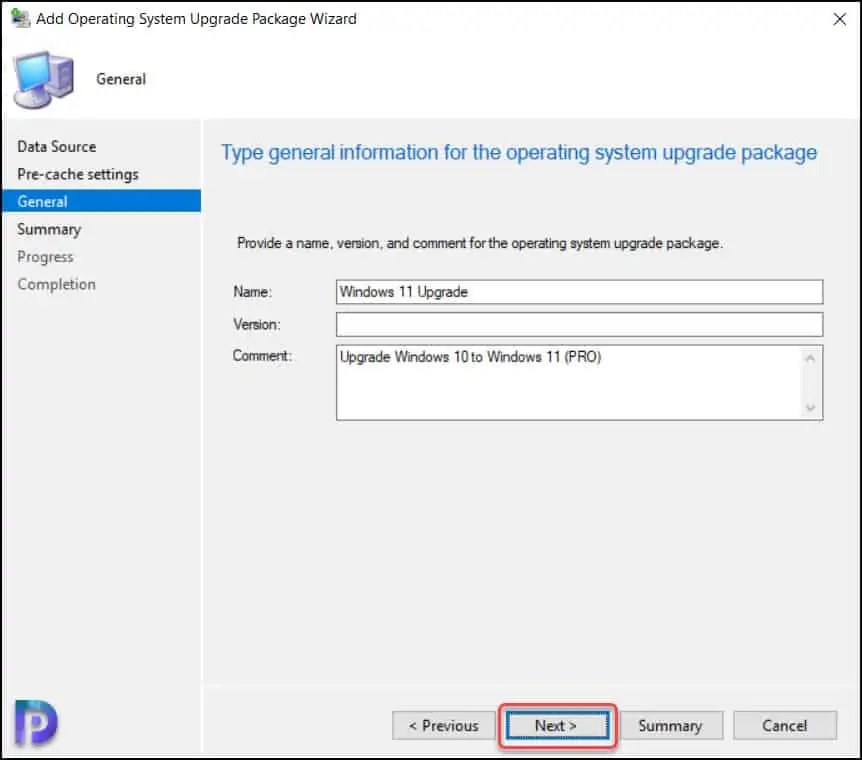The image size is (862, 760).
Task: Cancel the upgrade package wizard
Action: (x=784, y=726)
